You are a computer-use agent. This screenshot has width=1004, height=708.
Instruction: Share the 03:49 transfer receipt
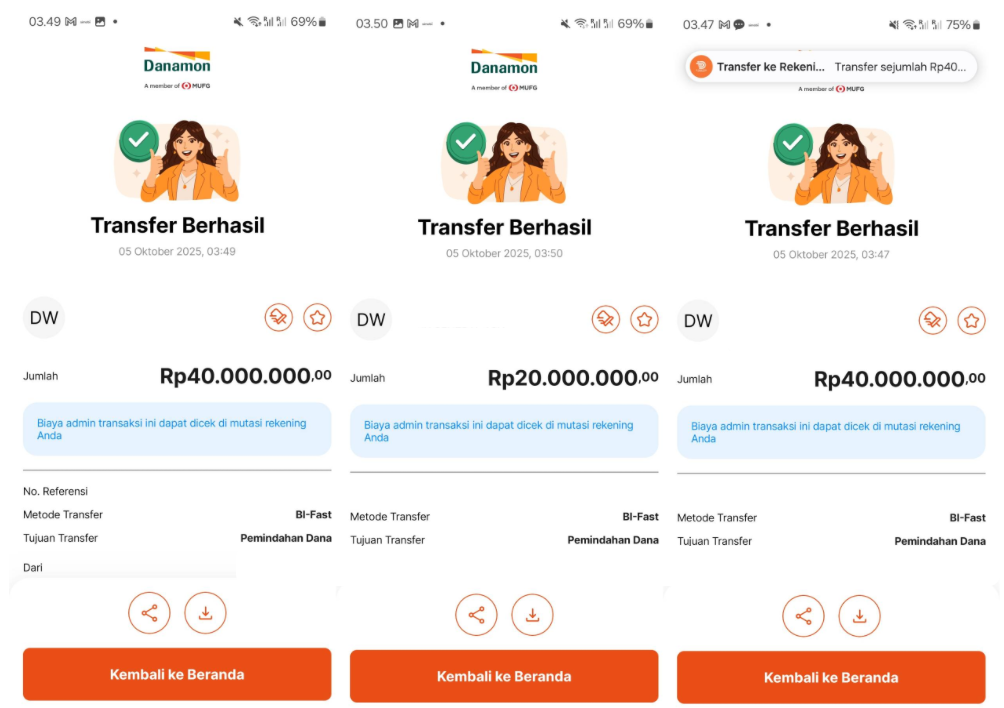(x=149, y=613)
